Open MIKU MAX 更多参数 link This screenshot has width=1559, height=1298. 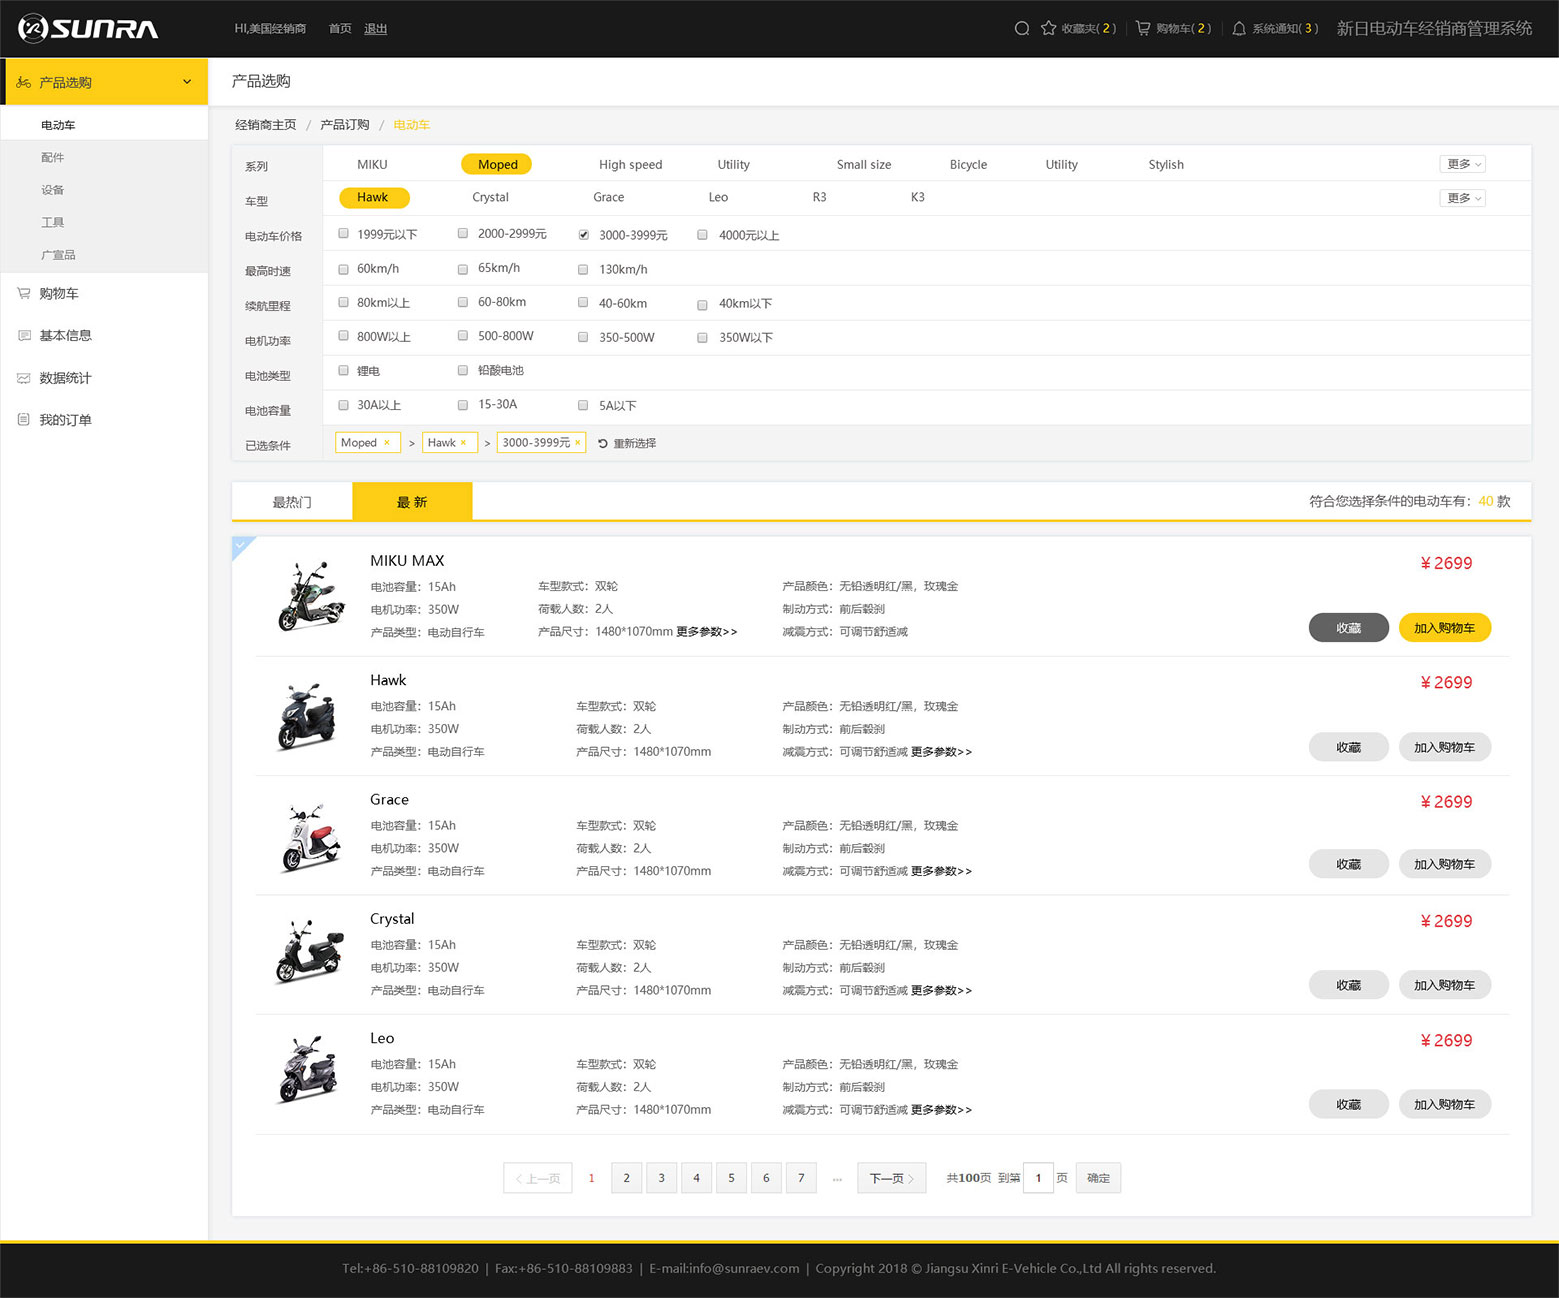coord(706,632)
